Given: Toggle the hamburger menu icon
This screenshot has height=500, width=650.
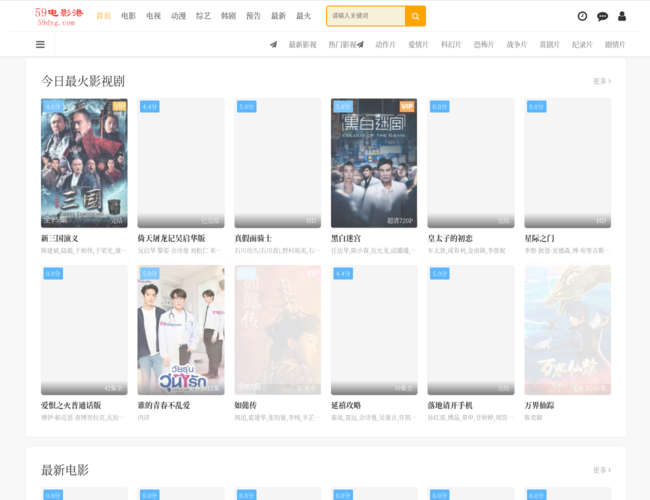Looking at the screenshot, I should pos(40,44).
